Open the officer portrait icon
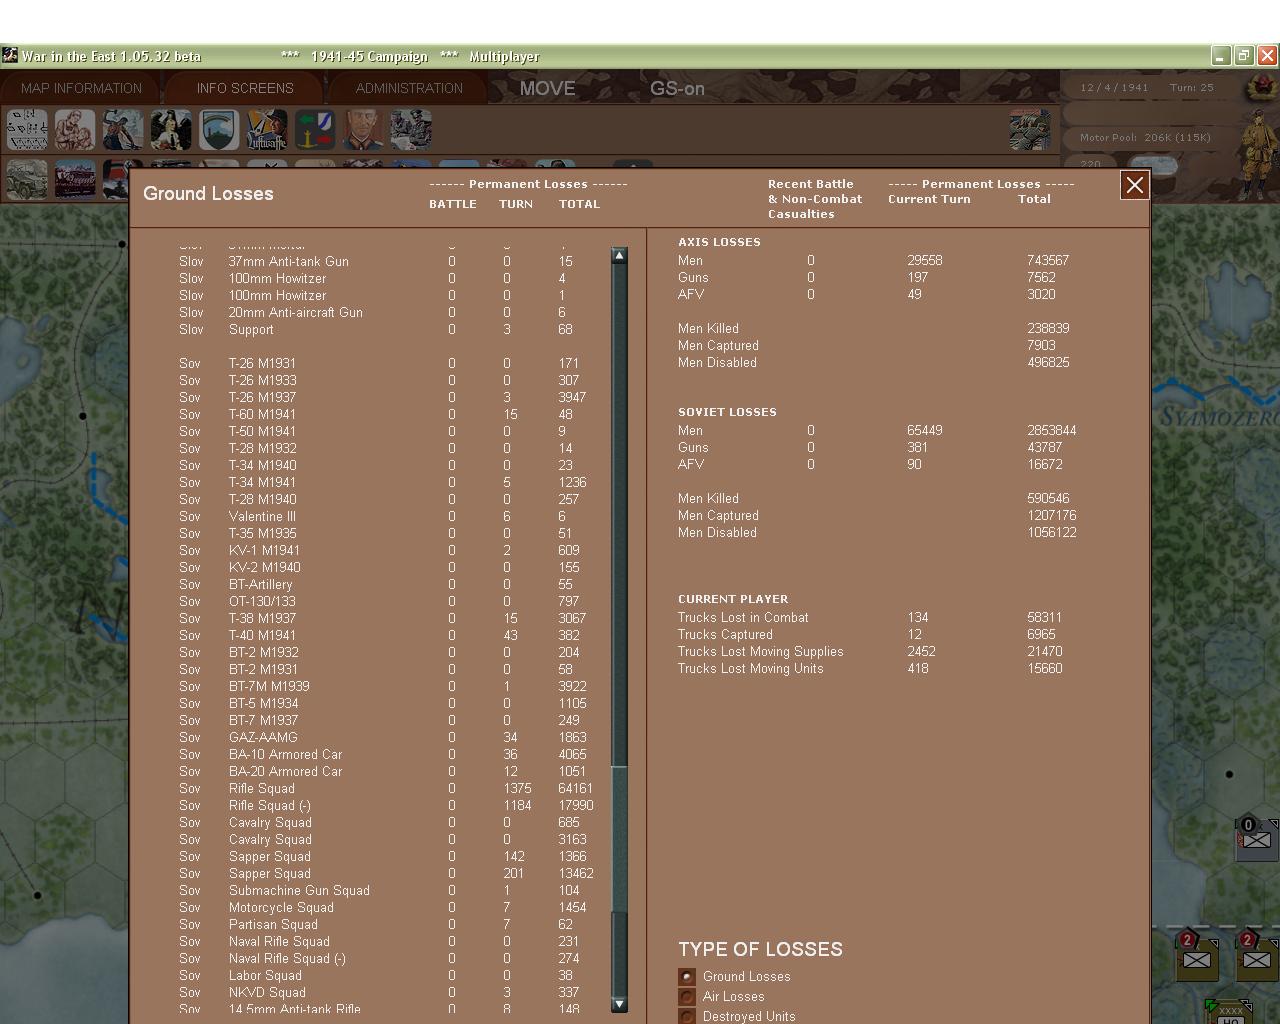 [363, 130]
